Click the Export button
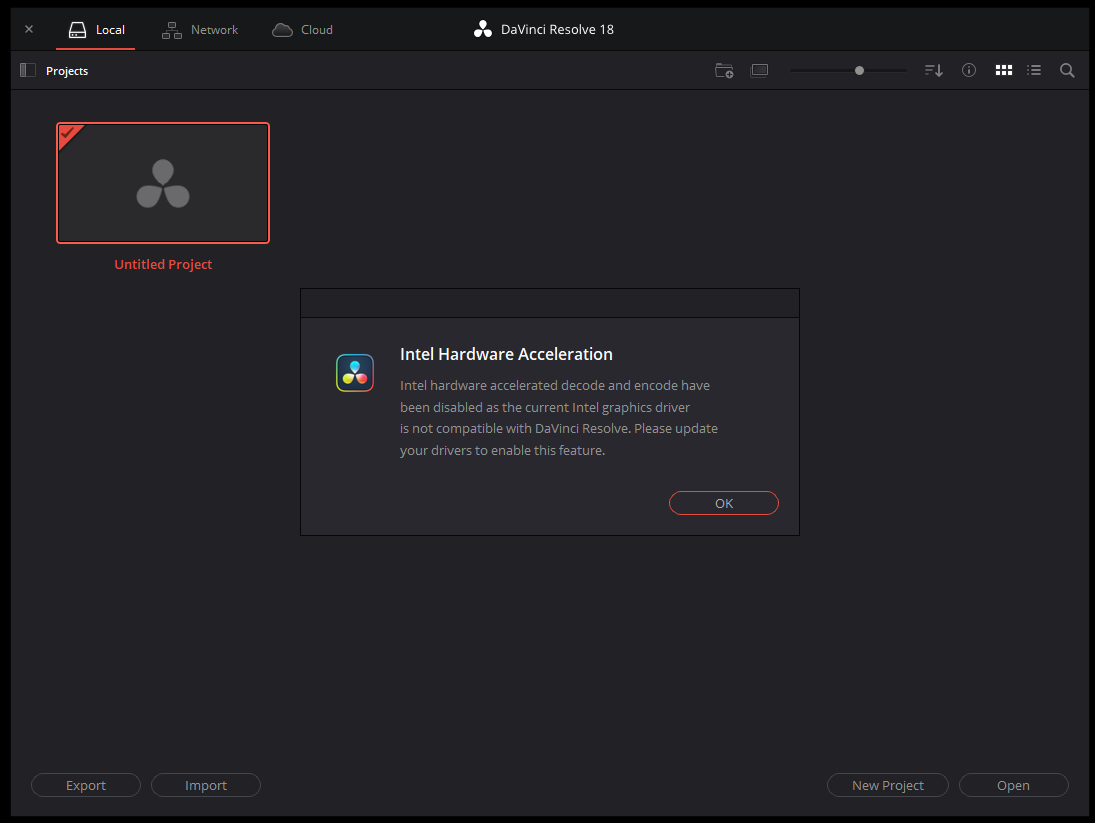This screenshot has height=823, width=1095. pyautogui.click(x=86, y=785)
